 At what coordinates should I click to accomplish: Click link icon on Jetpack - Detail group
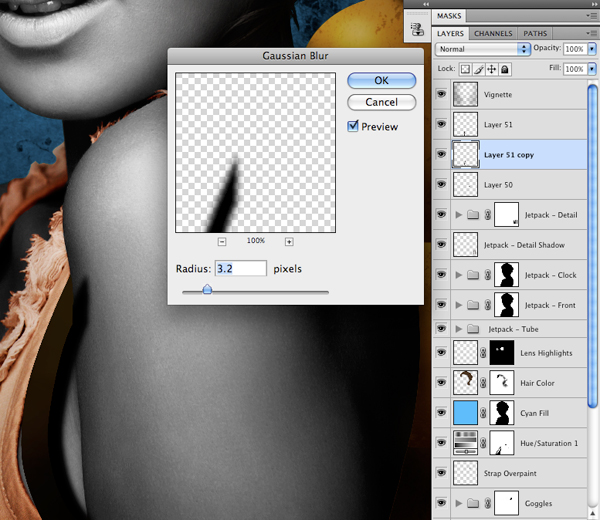[488, 215]
